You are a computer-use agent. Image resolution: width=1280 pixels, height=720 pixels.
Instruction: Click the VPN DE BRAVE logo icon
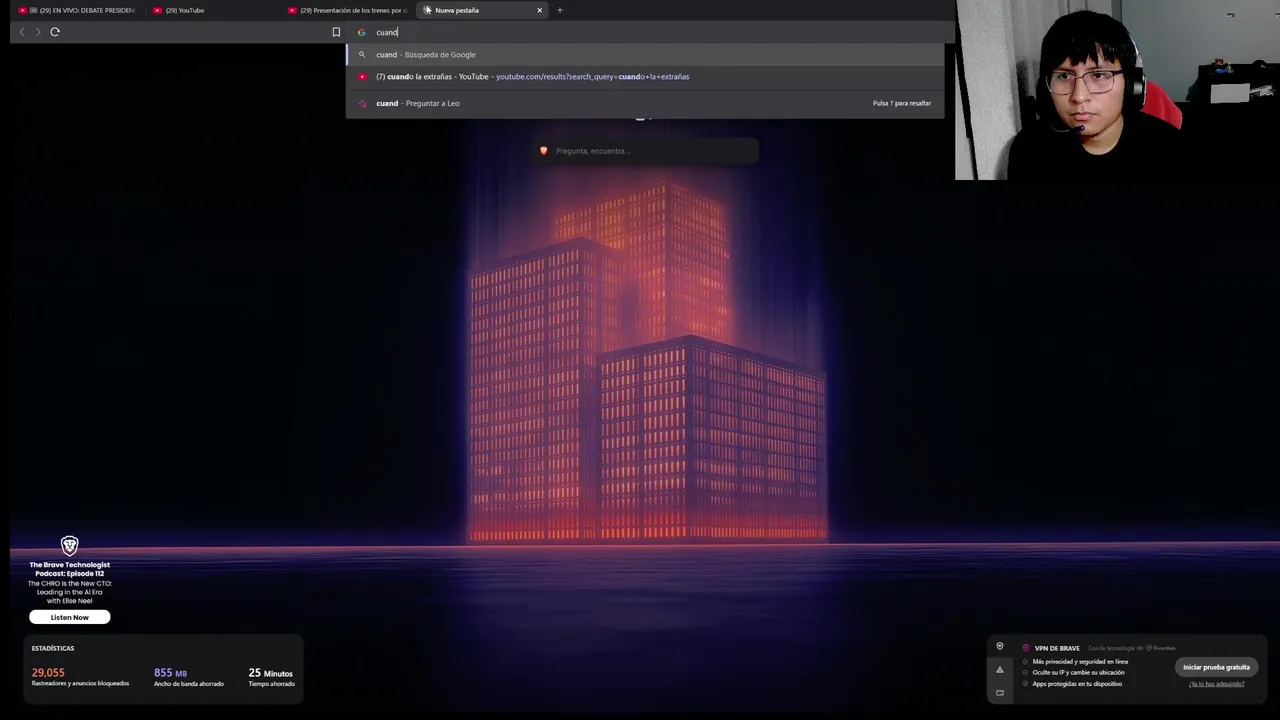(x=1026, y=648)
